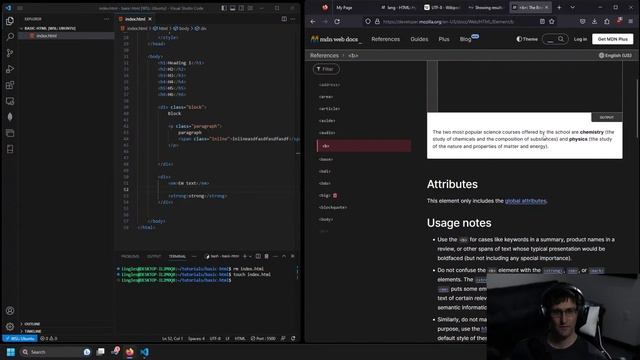Open the list all tabs dropdown in Firefox

[x=572, y=7]
